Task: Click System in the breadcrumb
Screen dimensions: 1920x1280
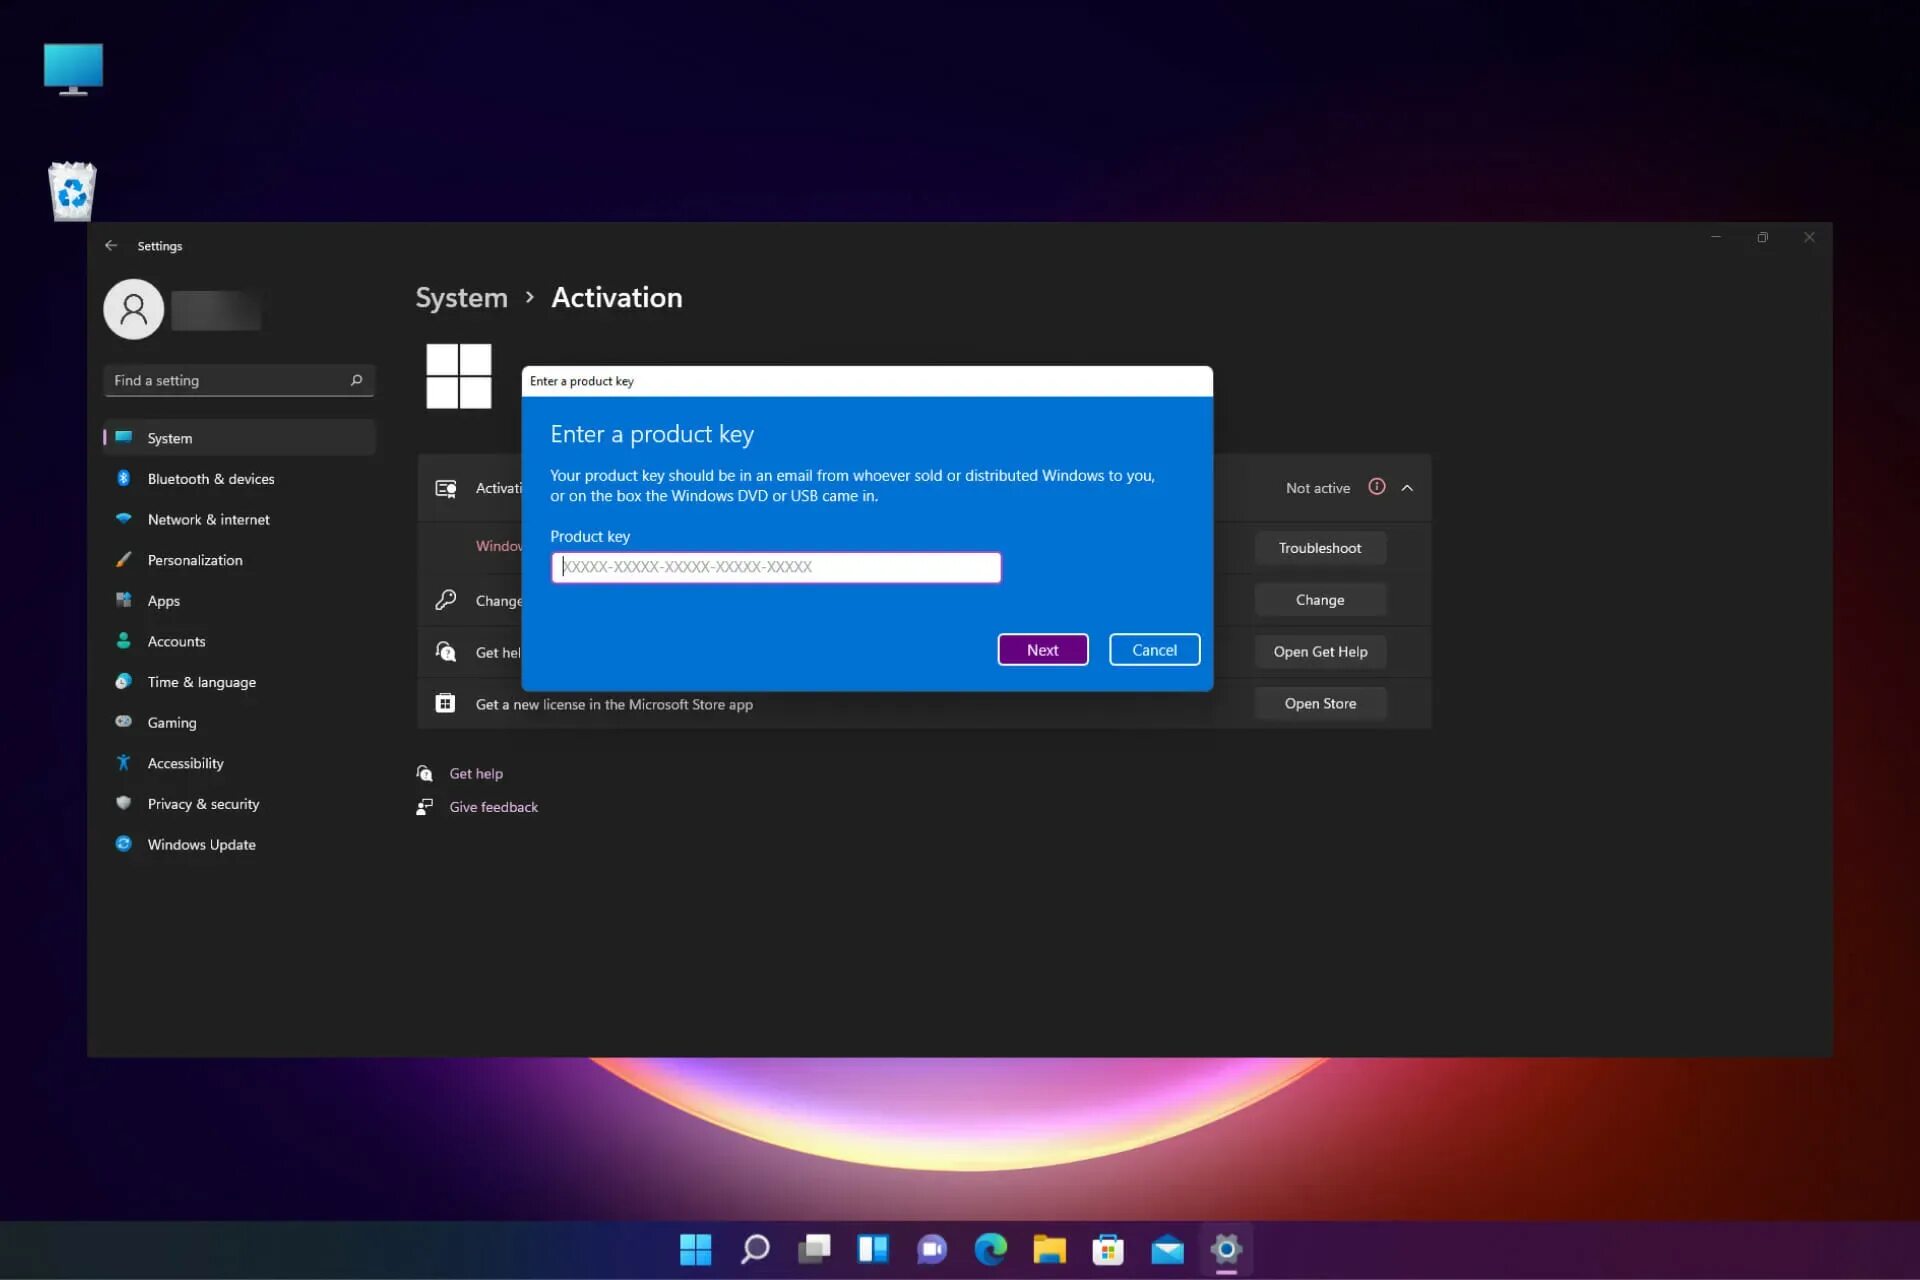Action: click(461, 298)
